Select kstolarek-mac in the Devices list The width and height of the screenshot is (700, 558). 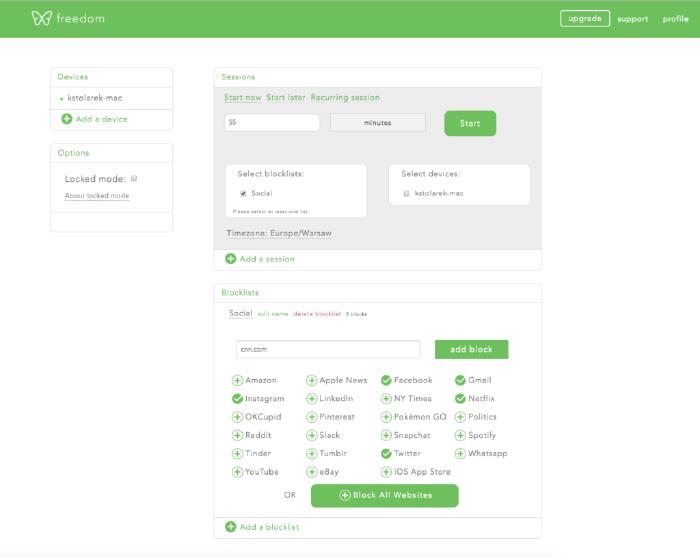click(x=95, y=98)
